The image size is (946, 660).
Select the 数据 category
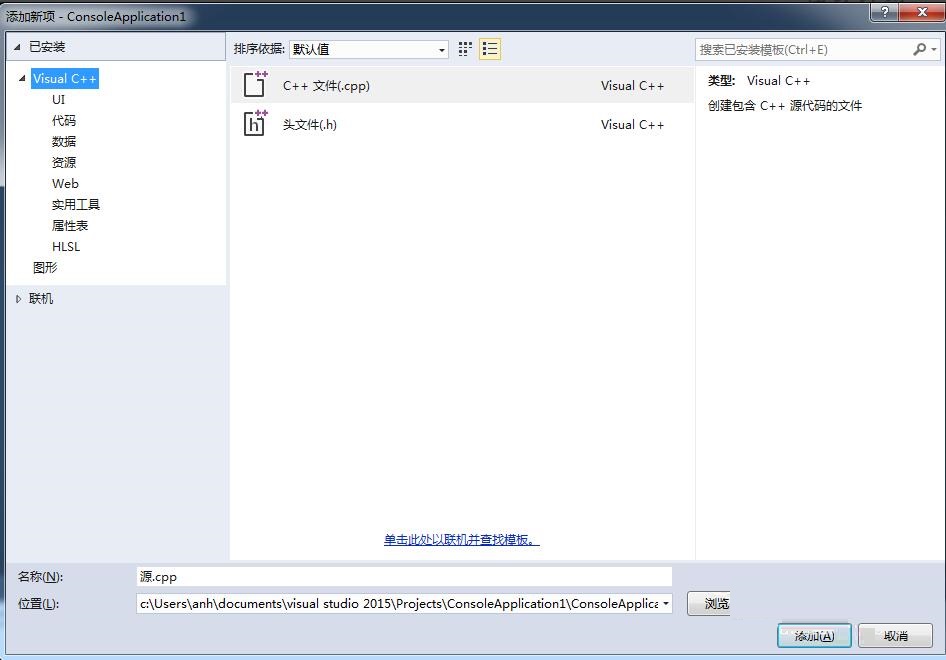coord(64,141)
